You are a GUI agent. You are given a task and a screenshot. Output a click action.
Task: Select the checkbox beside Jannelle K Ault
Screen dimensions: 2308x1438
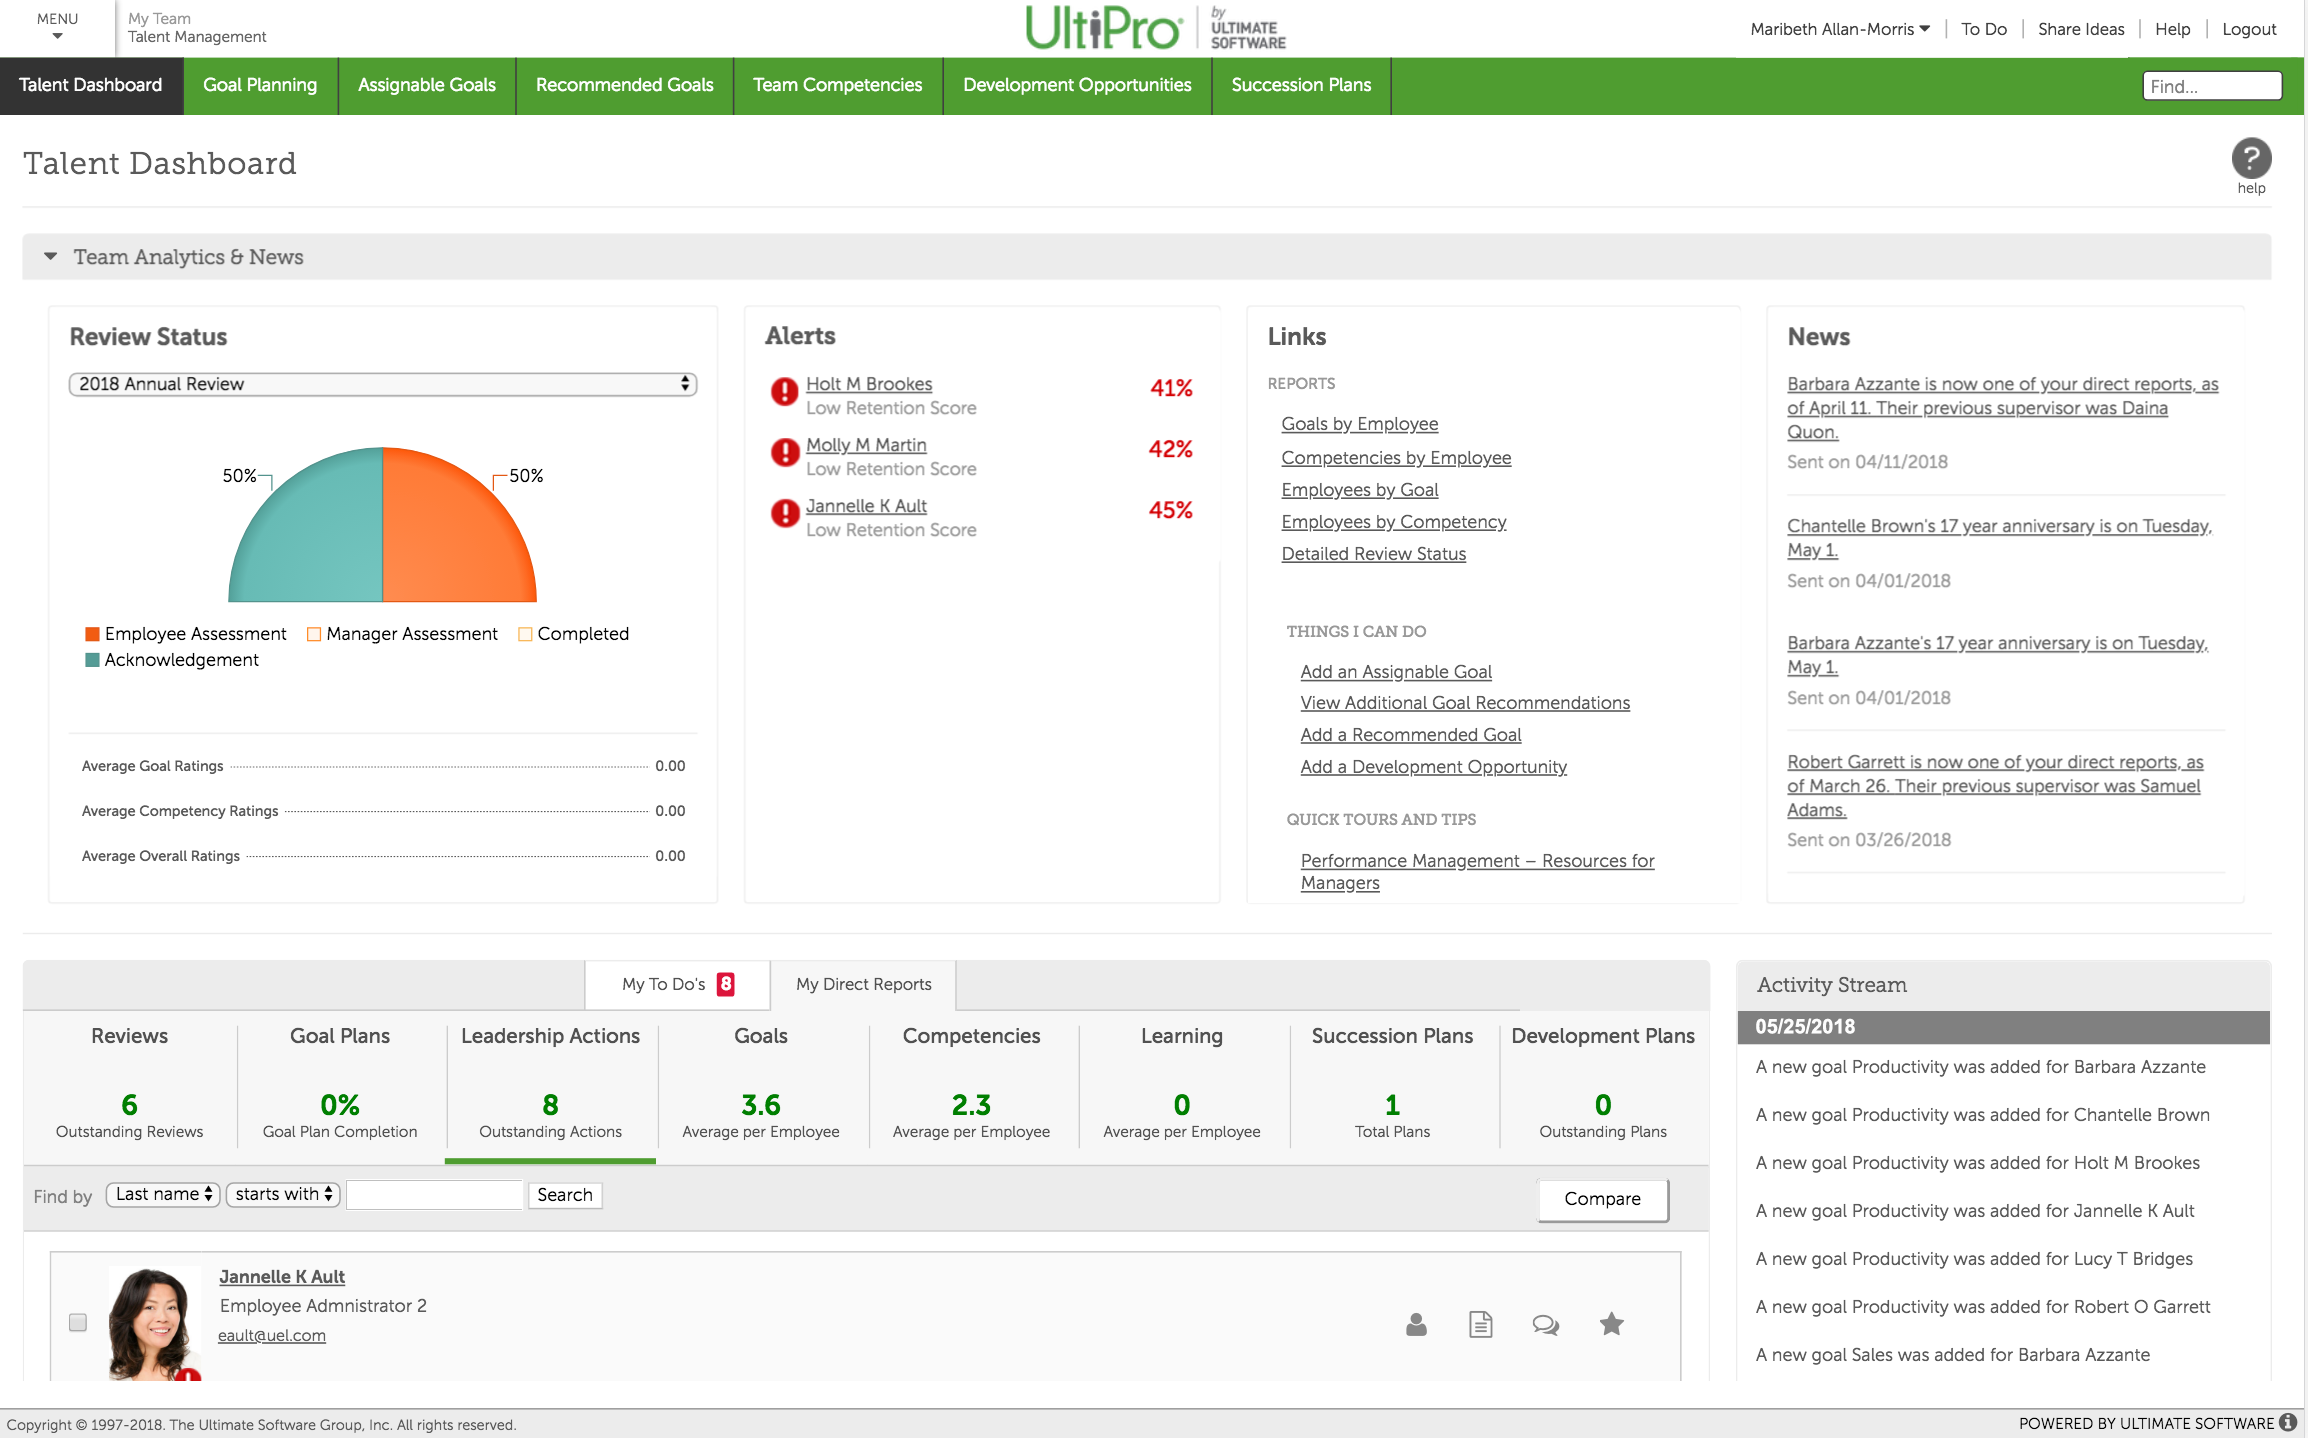77,1321
